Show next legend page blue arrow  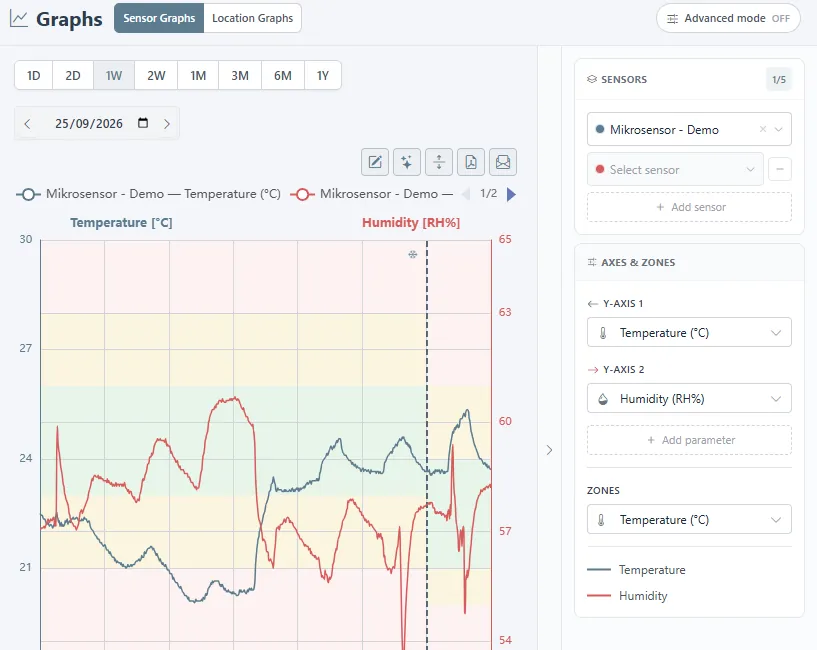click(511, 194)
